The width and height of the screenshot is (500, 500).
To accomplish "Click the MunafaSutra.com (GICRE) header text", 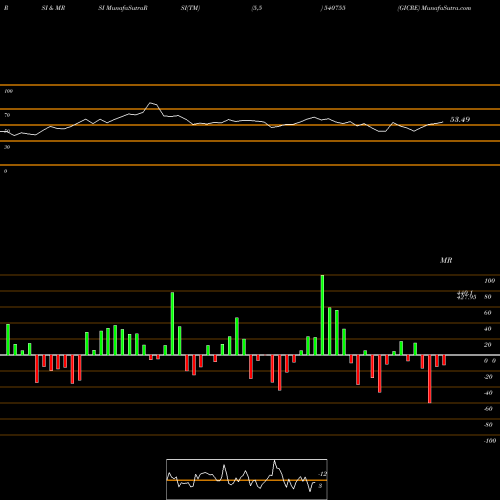I will pos(434,8).
